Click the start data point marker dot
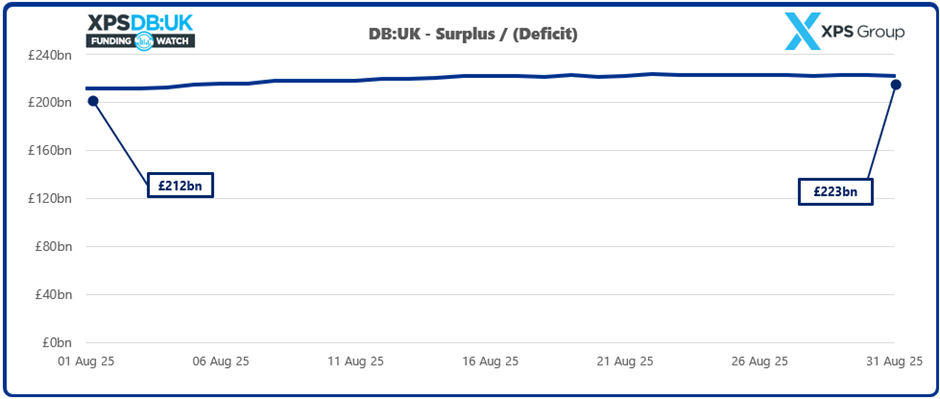 coord(93,101)
